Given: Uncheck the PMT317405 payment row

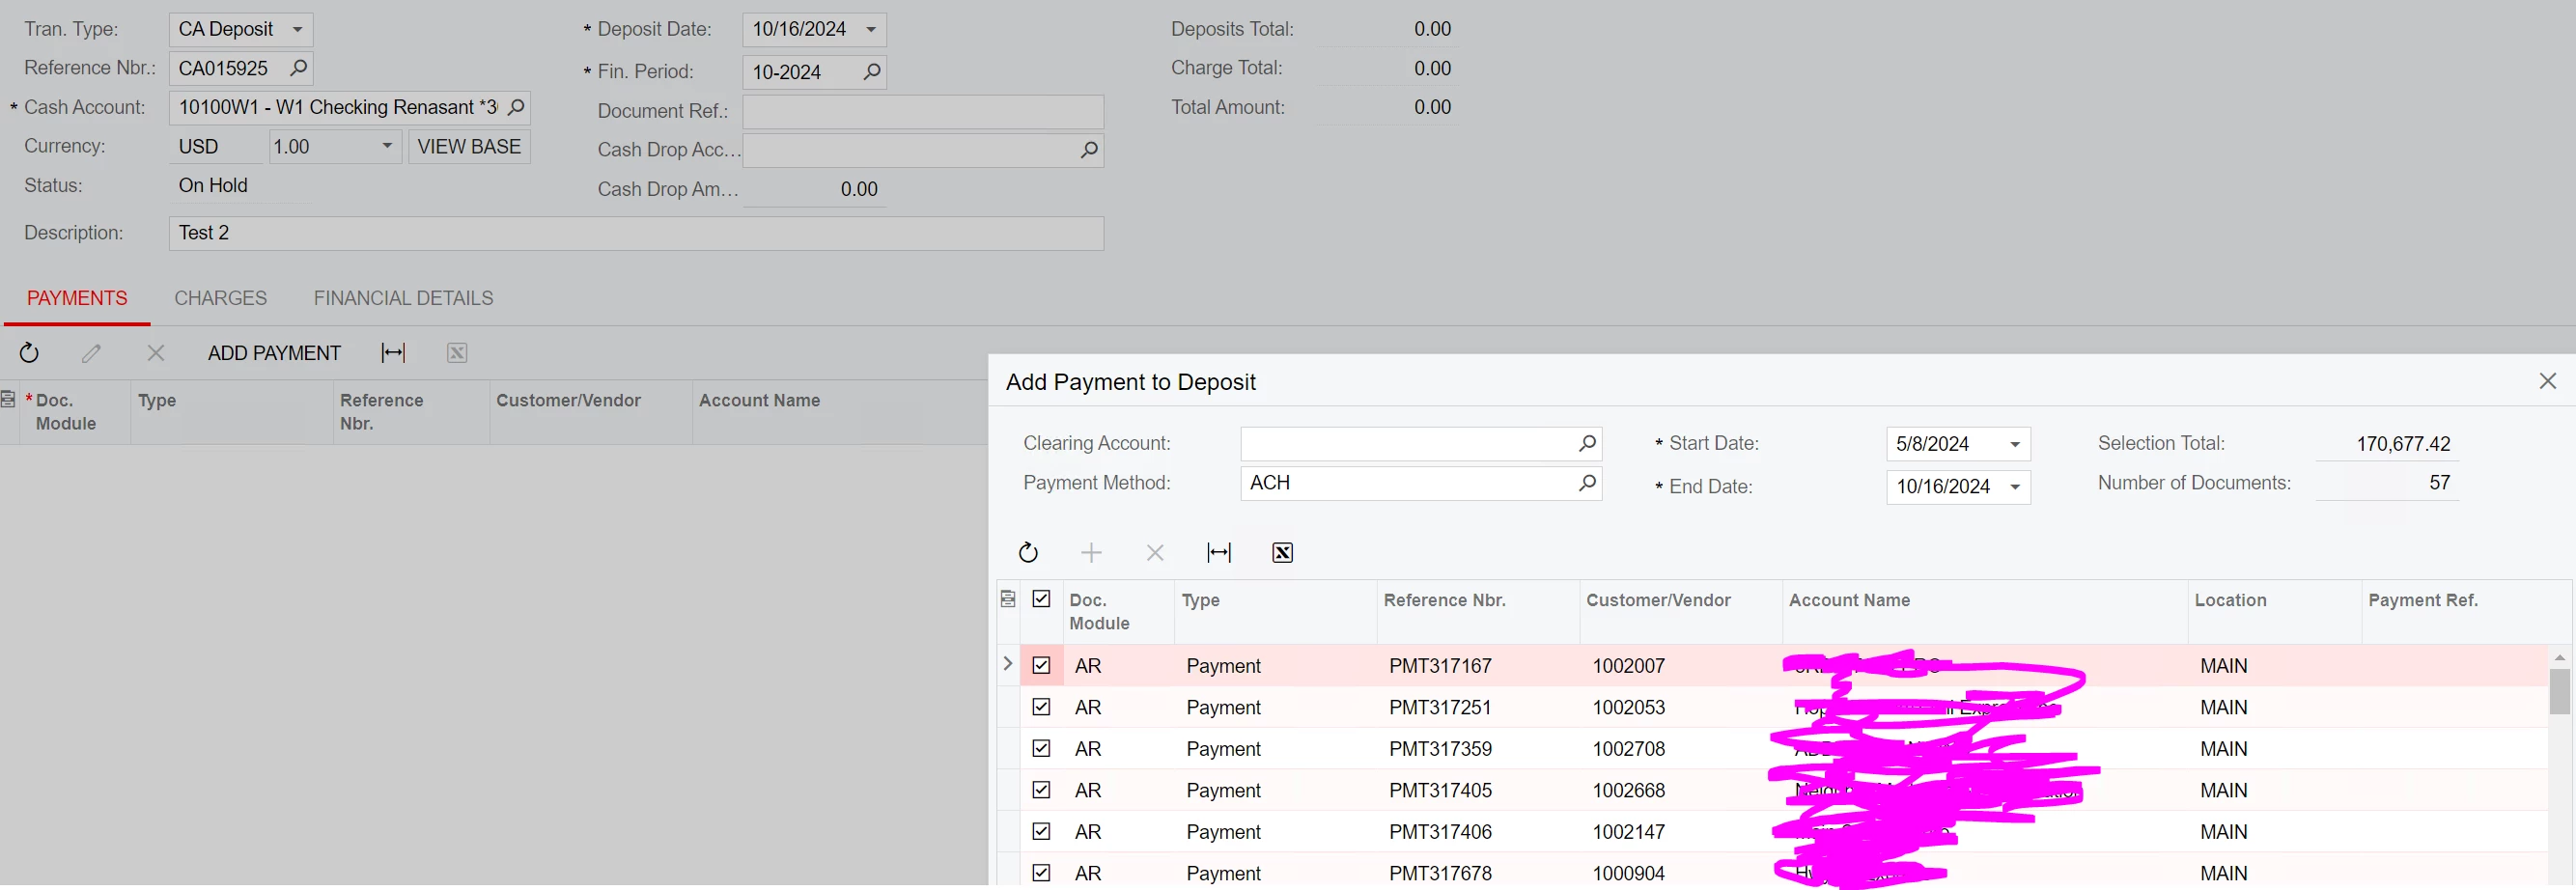Looking at the screenshot, I should tap(1041, 789).
